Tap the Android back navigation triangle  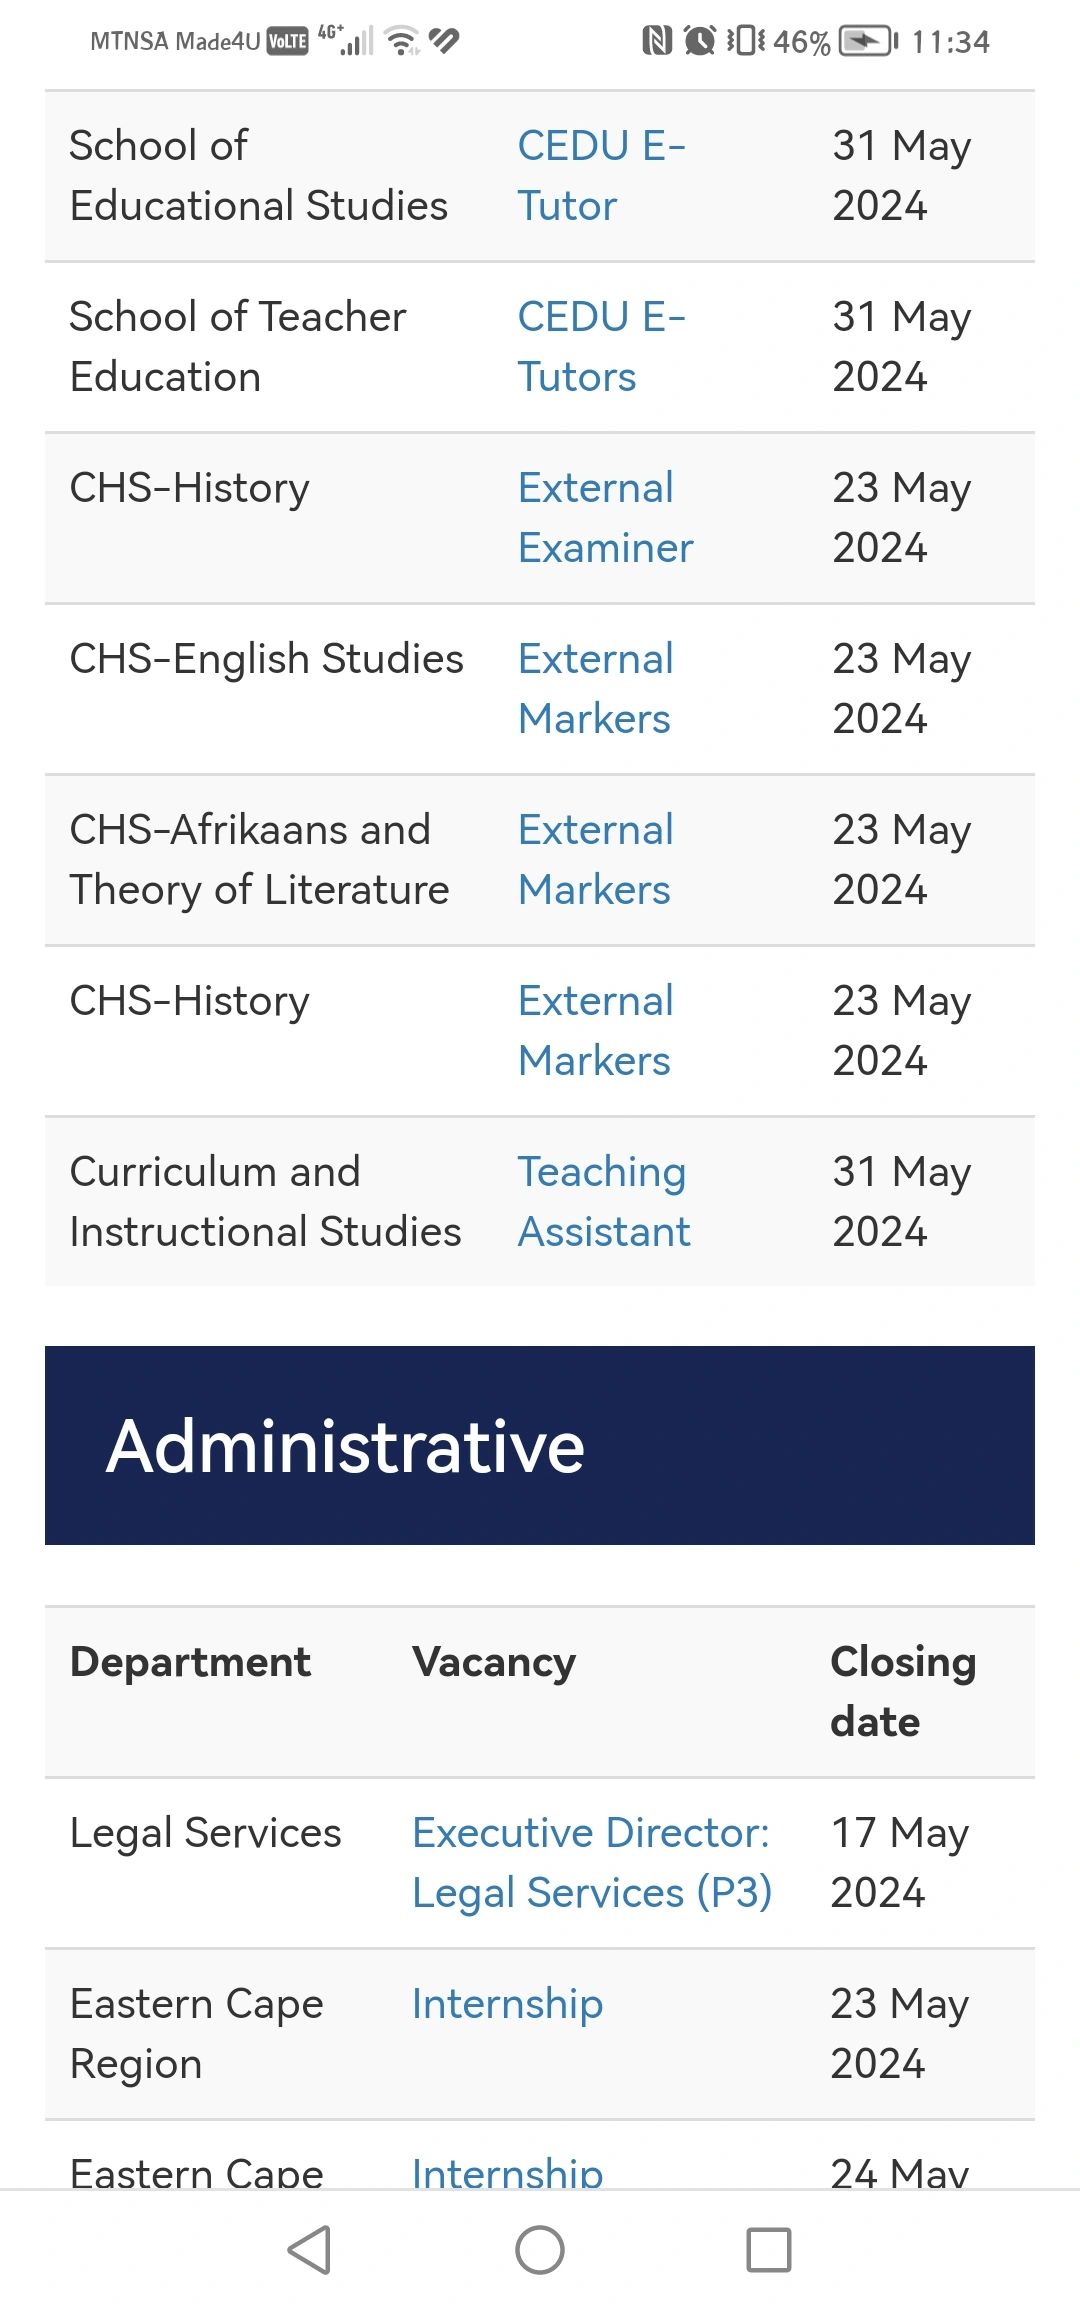pos(310,2250)
